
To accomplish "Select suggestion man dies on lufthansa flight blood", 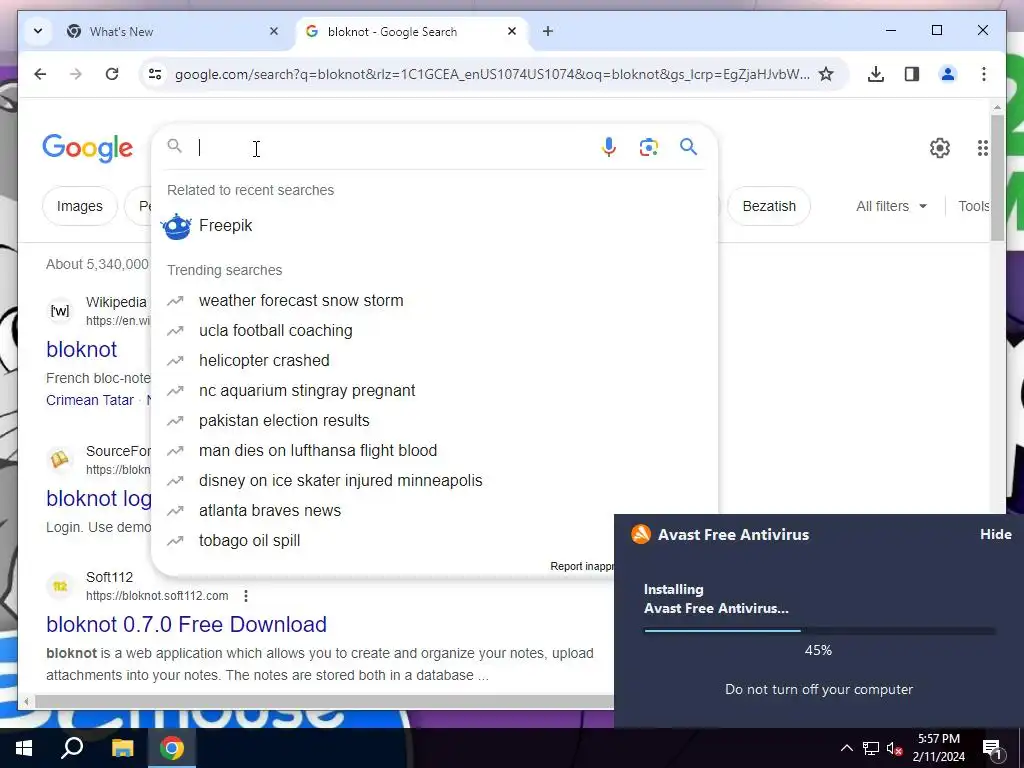I will (434, 451).
